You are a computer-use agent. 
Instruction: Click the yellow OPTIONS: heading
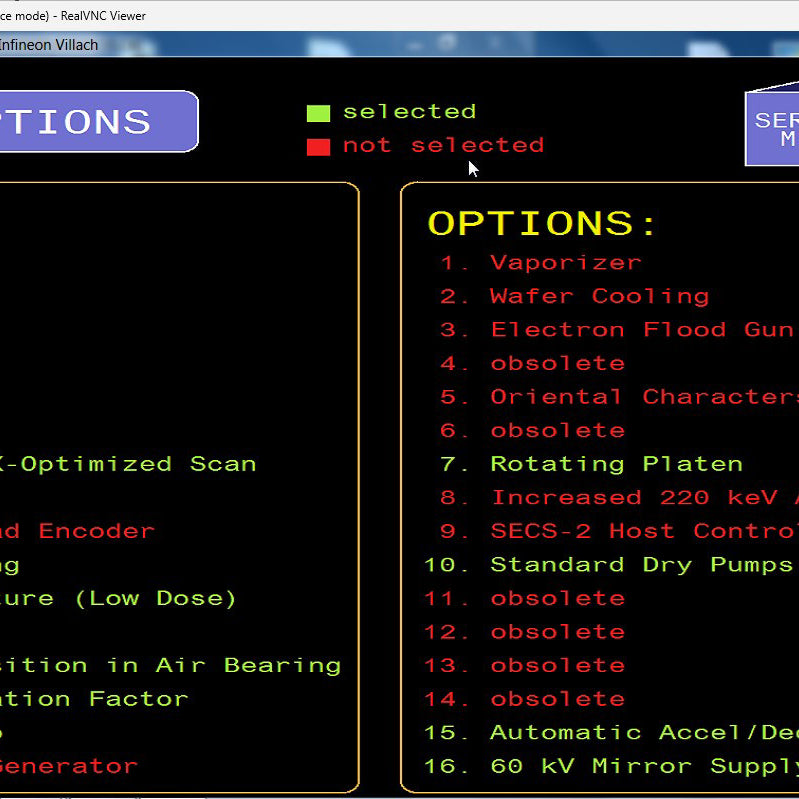pyautogui.click(x=542, y=223)
